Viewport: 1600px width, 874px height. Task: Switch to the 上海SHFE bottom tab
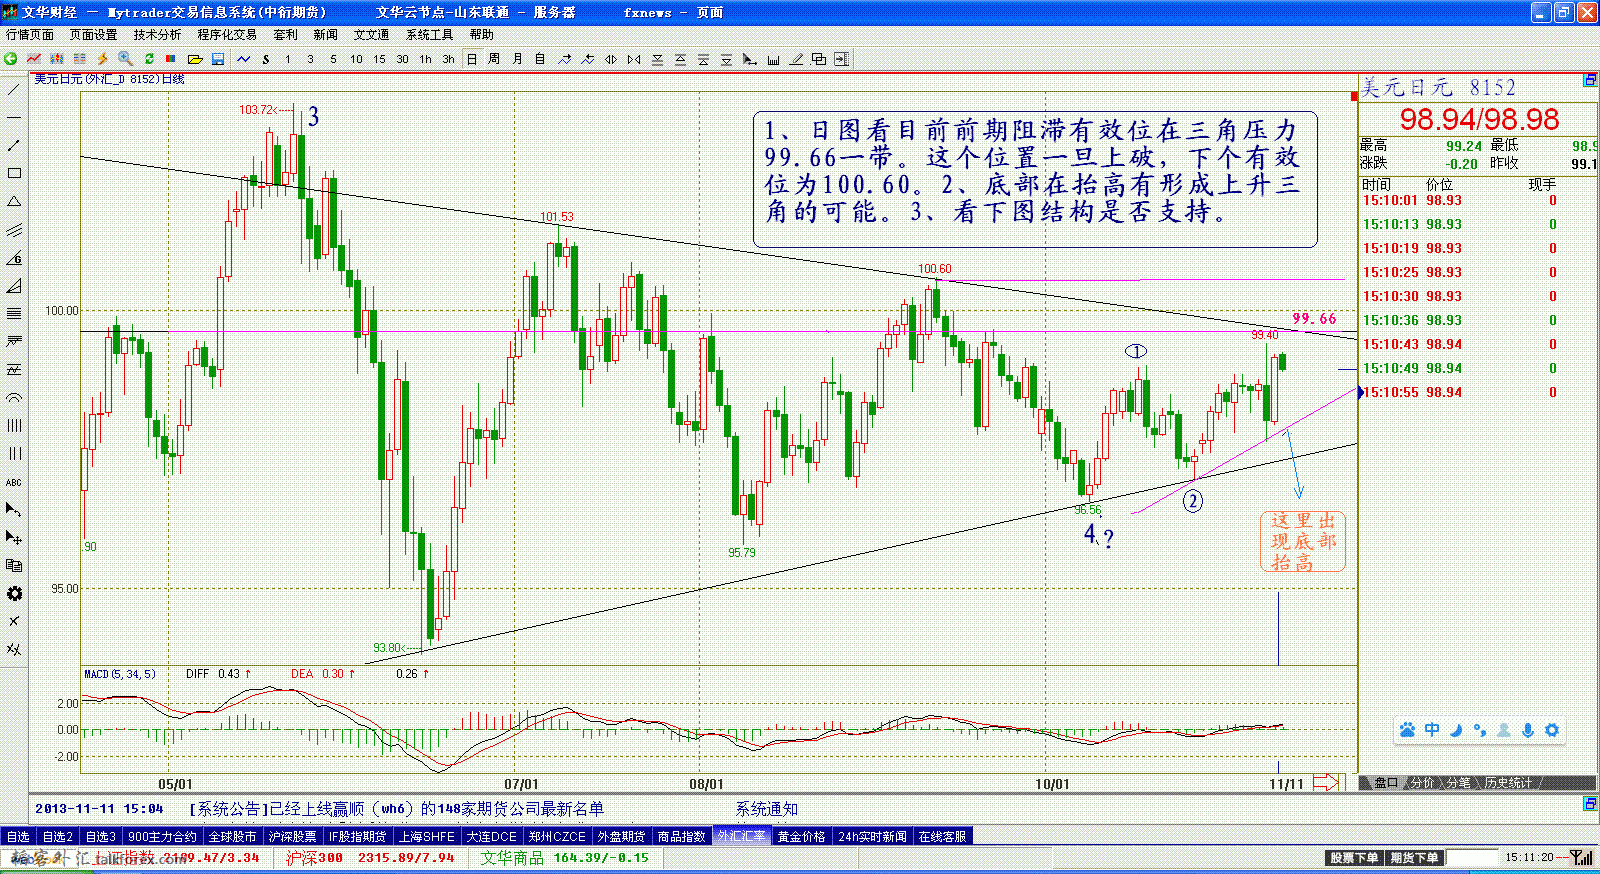tap(427, 836)
